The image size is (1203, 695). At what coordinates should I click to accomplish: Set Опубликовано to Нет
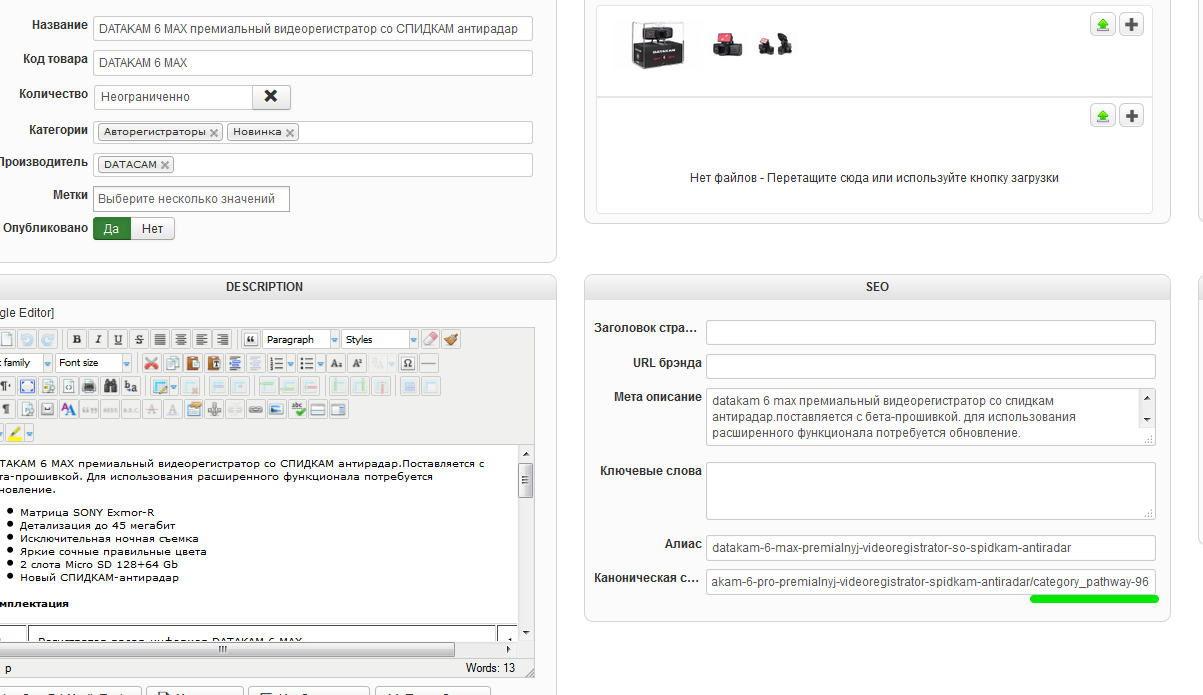[x=152, y=229]
